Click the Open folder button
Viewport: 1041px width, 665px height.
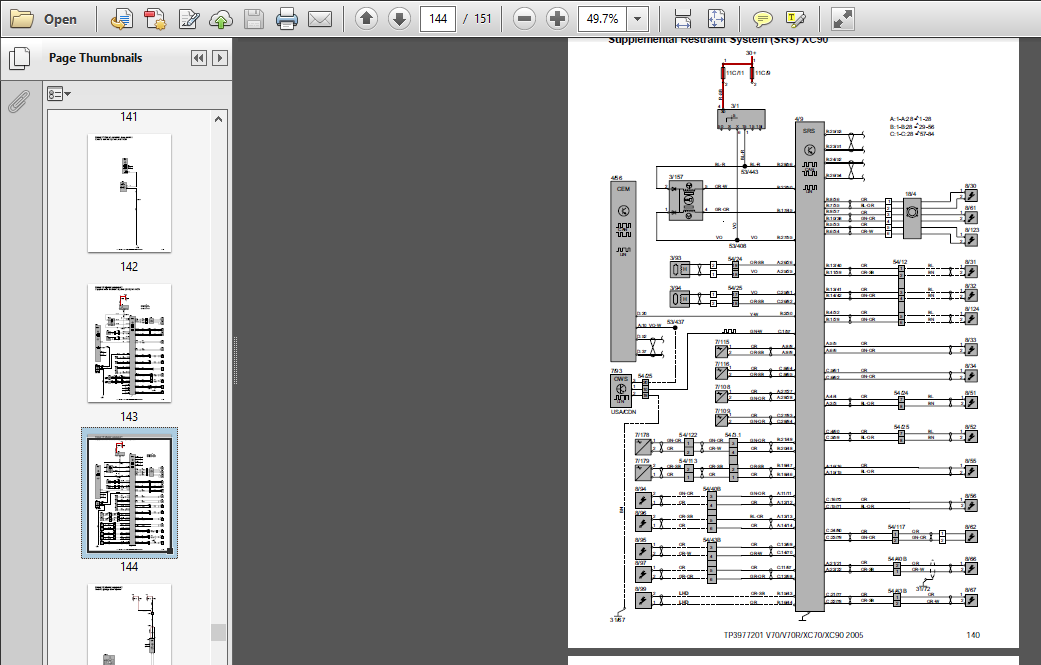point(44,19)
